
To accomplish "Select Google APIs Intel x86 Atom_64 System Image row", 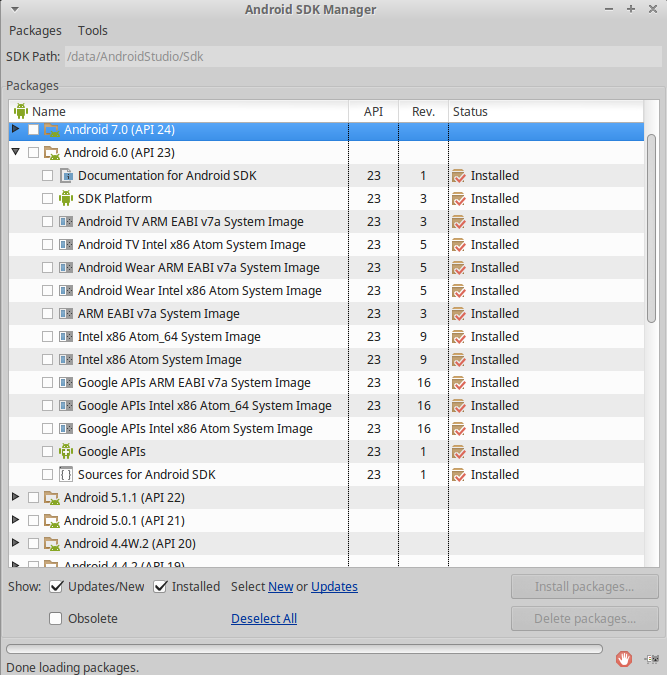I will click(326, 406).
